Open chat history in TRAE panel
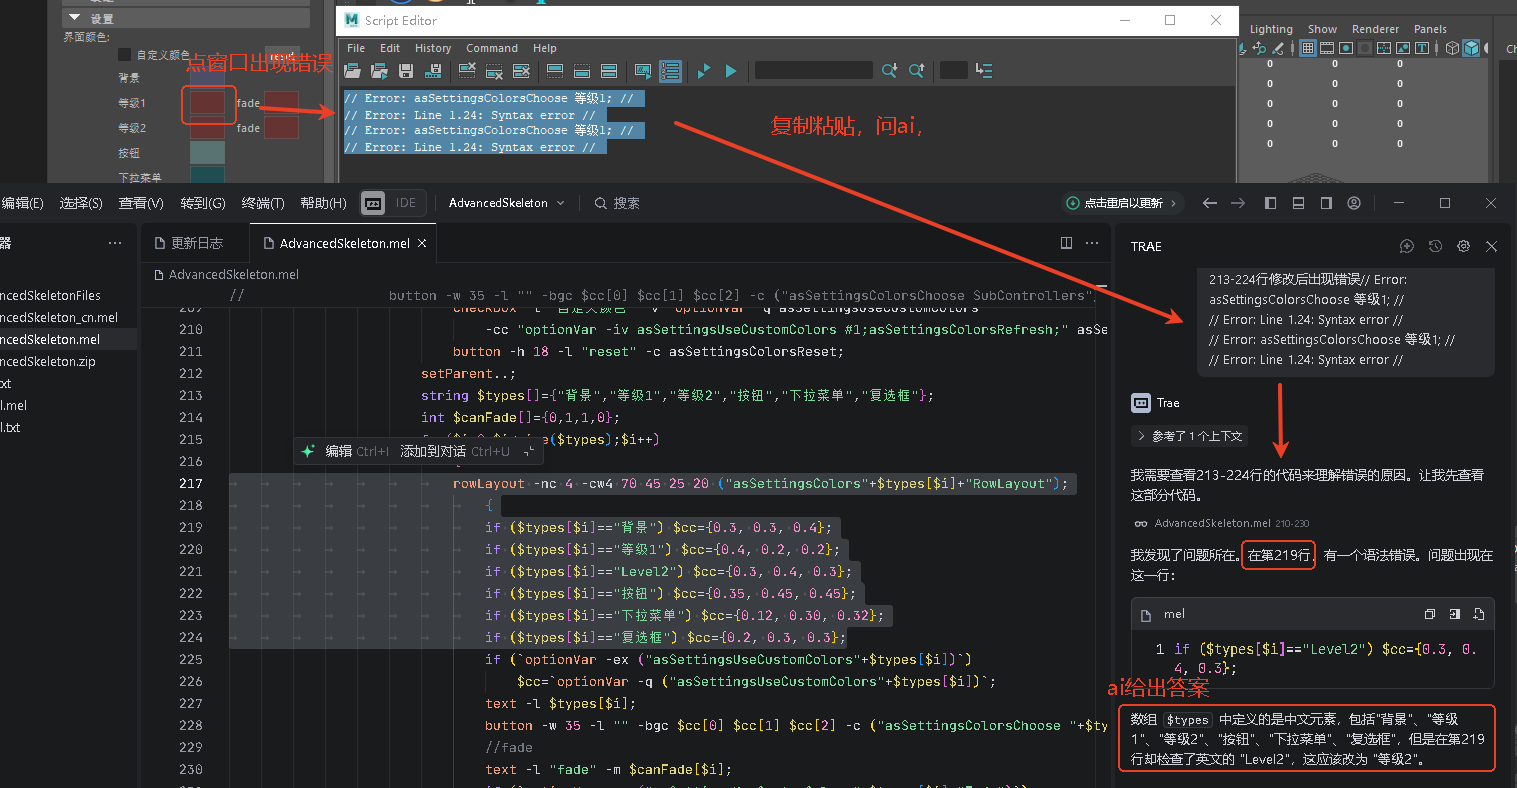The height and width of the screenshot is (788, 1517). click(x=1435, y=247)
